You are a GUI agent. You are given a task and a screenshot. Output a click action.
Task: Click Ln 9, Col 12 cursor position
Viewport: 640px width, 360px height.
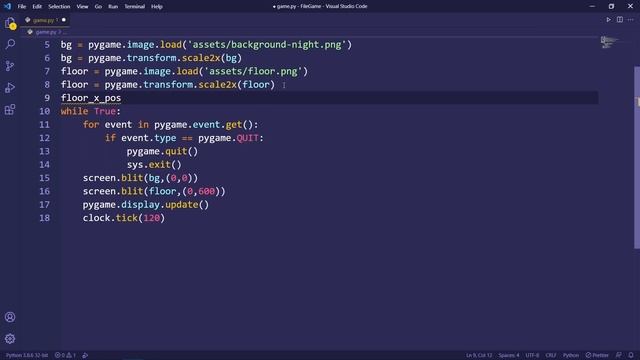pyautogui.click(x=479, y=355)
